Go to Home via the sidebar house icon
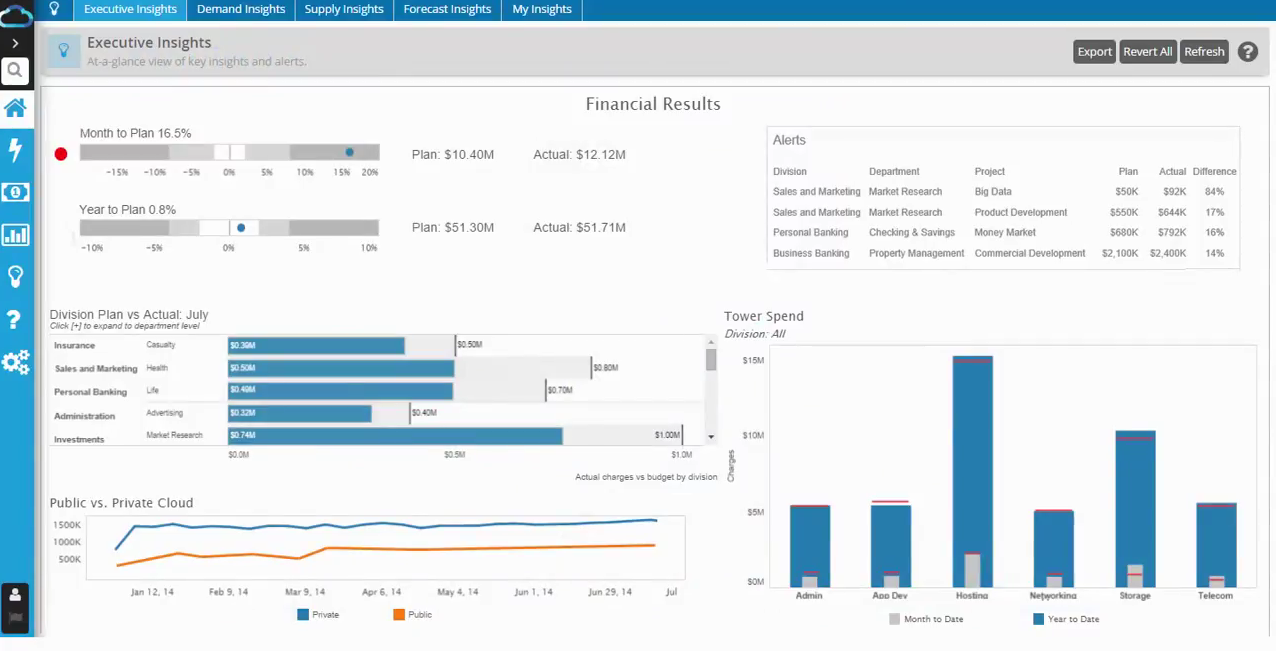 coord(15,108)
